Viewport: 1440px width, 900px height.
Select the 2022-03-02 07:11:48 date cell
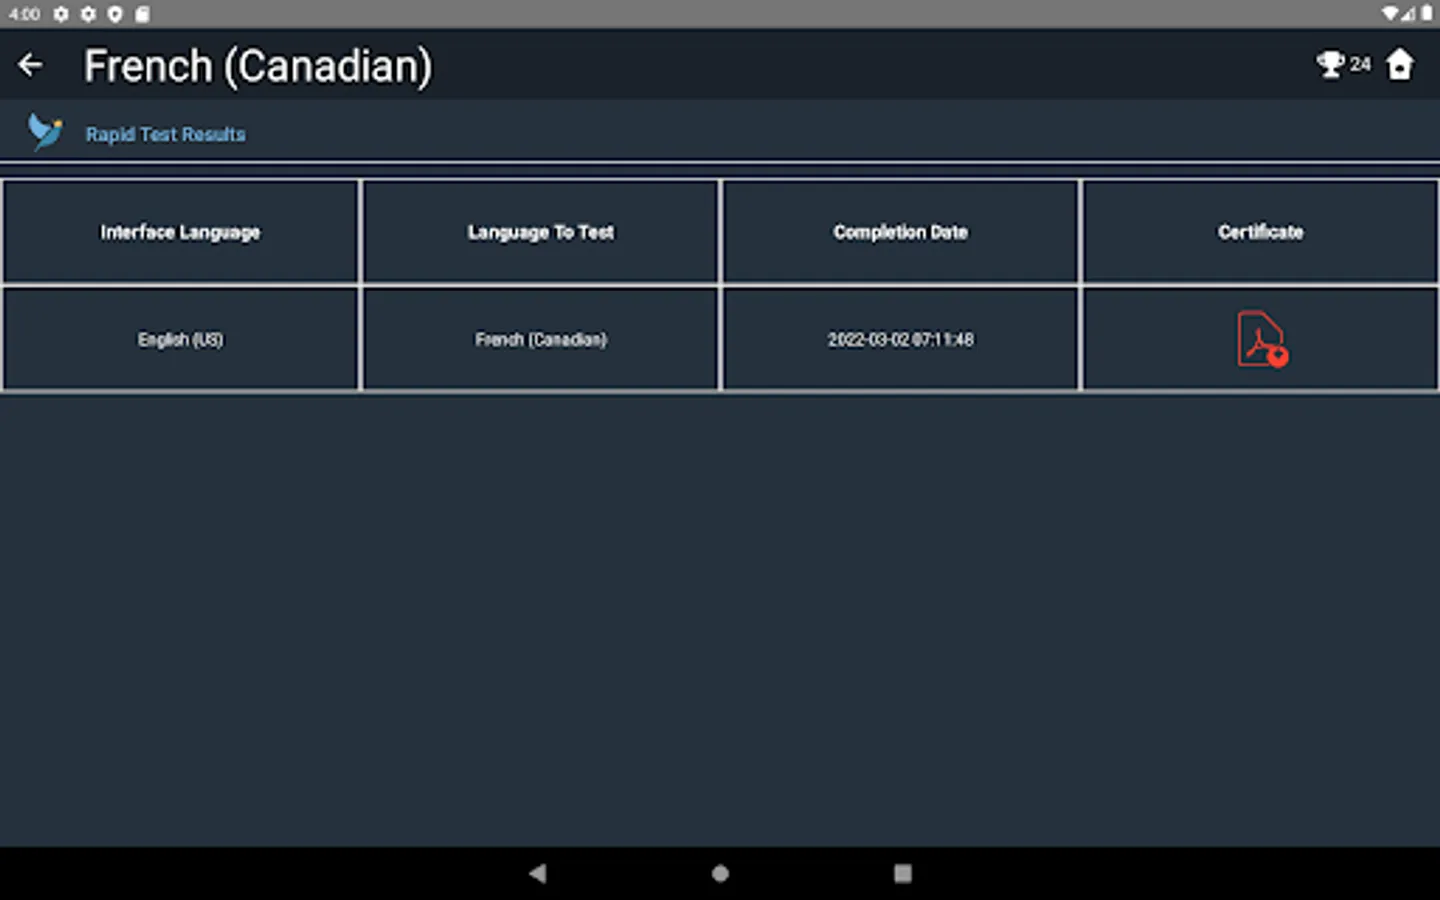point(900,340)
